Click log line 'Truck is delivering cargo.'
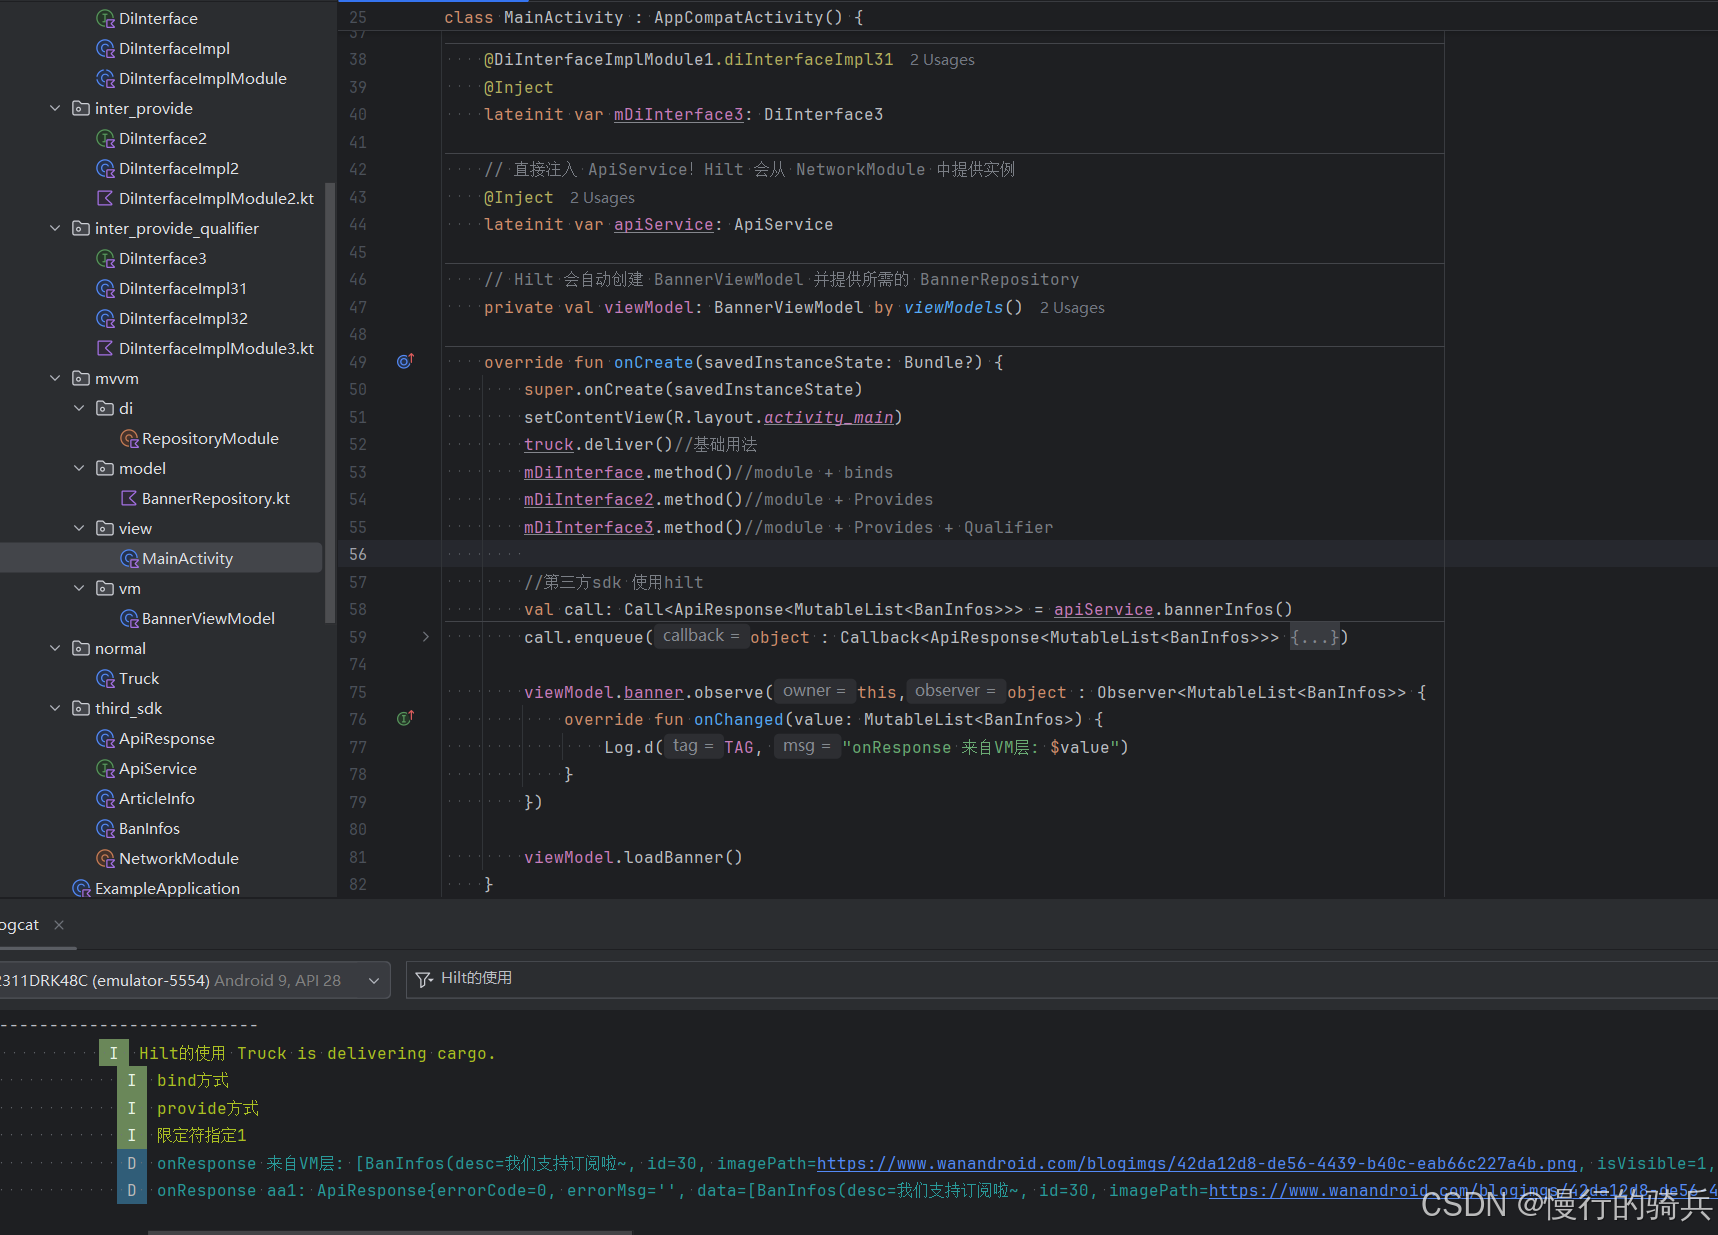The image size is (1718, 1235). click(317, 1053)
